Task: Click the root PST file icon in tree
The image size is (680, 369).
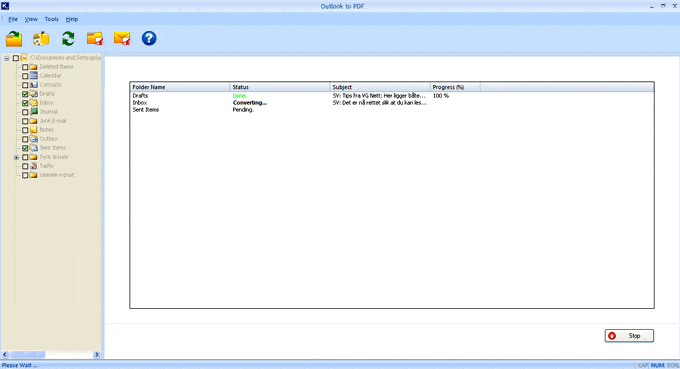Action: pyautogui.click(x=24, y=58)
